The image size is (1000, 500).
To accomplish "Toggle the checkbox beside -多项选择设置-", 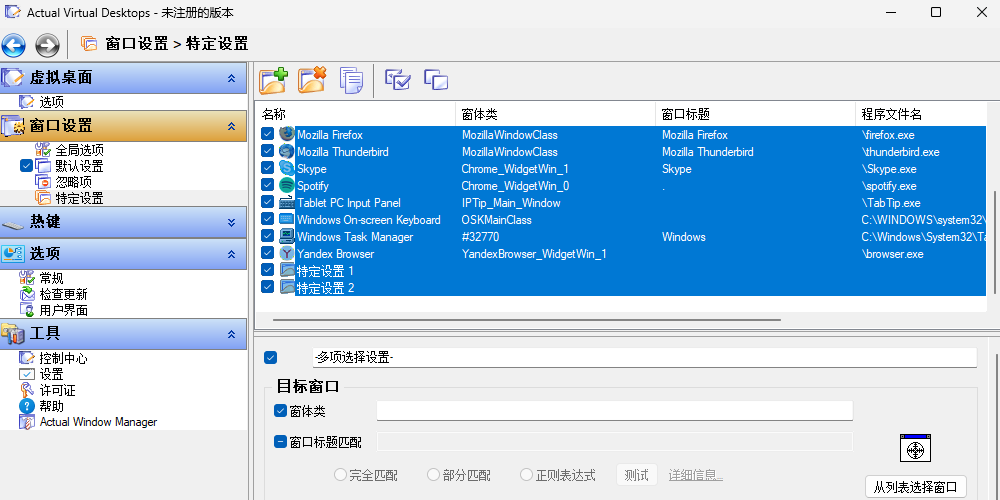I will click(270, 358).
